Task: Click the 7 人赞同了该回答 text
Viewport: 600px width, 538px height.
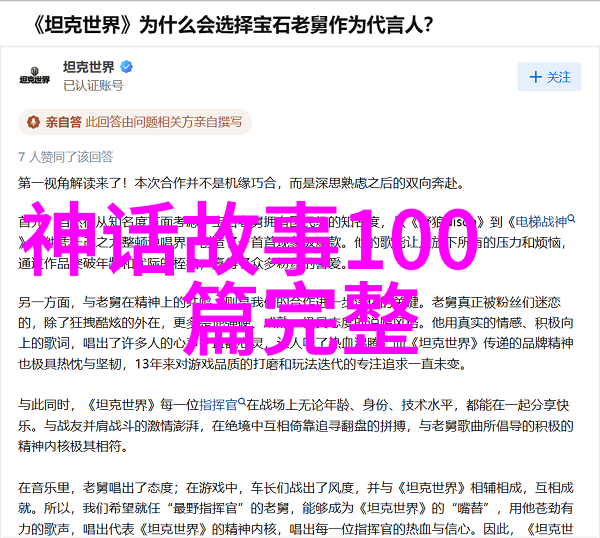Action: (66, 157)
